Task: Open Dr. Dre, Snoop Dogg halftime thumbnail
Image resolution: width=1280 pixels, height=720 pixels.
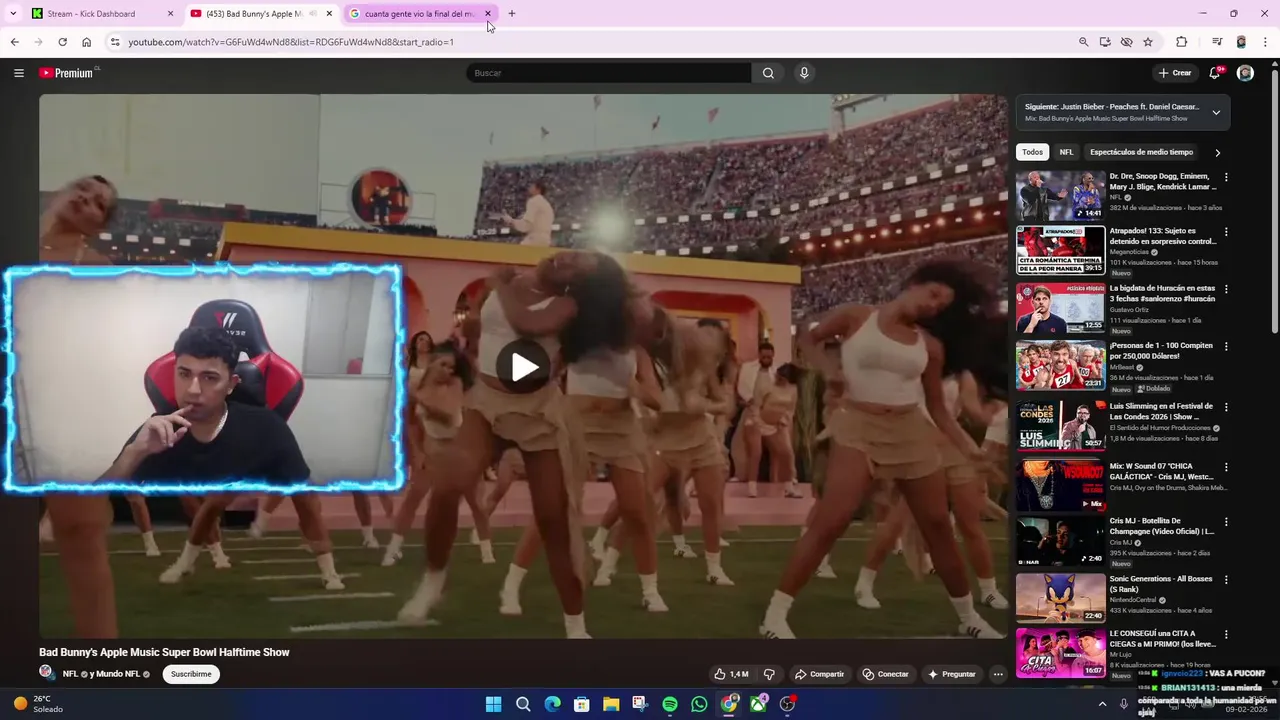Action: coord(1060,195)
